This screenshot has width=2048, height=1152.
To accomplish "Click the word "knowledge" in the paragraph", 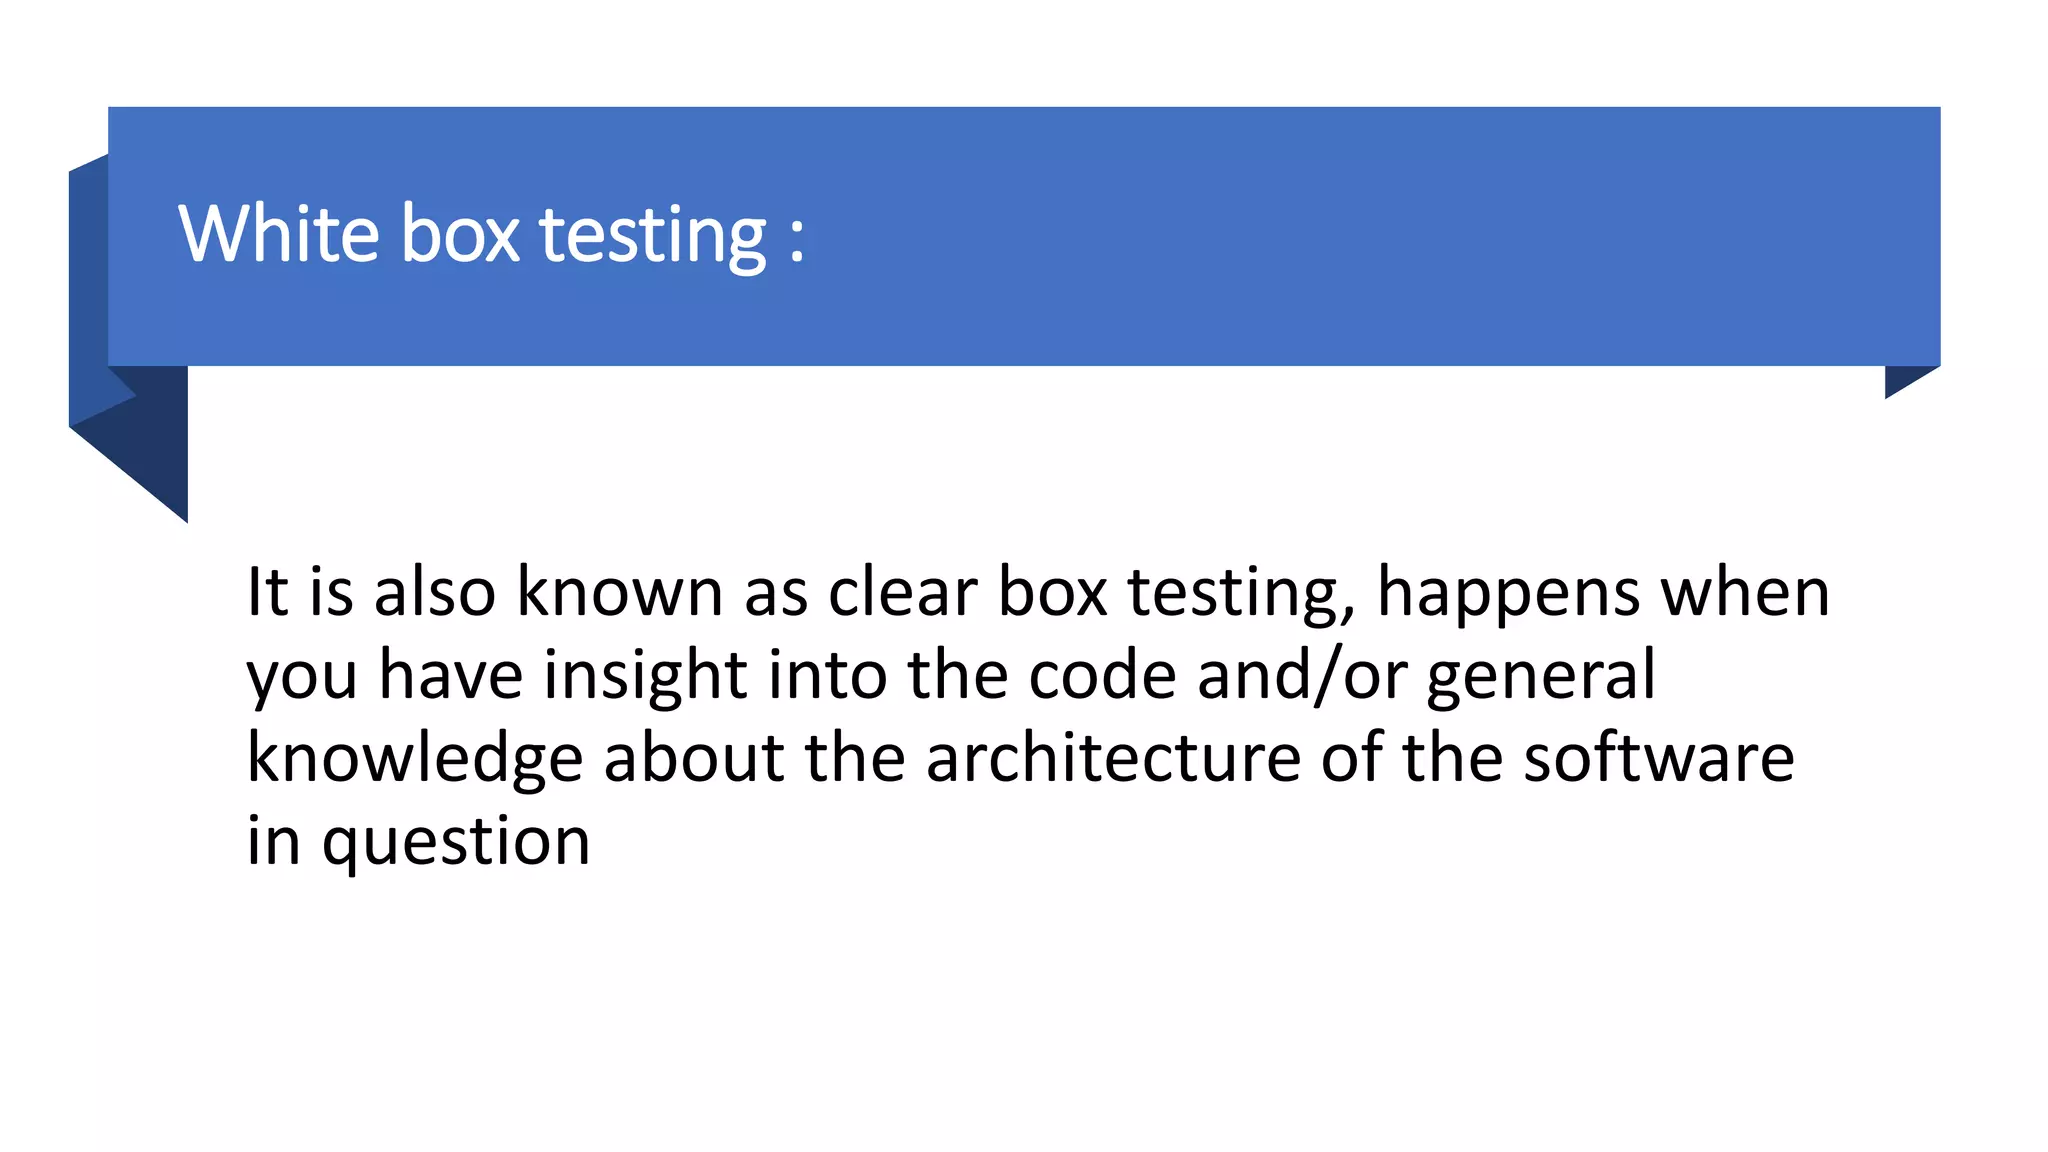I will click(414, 759).
